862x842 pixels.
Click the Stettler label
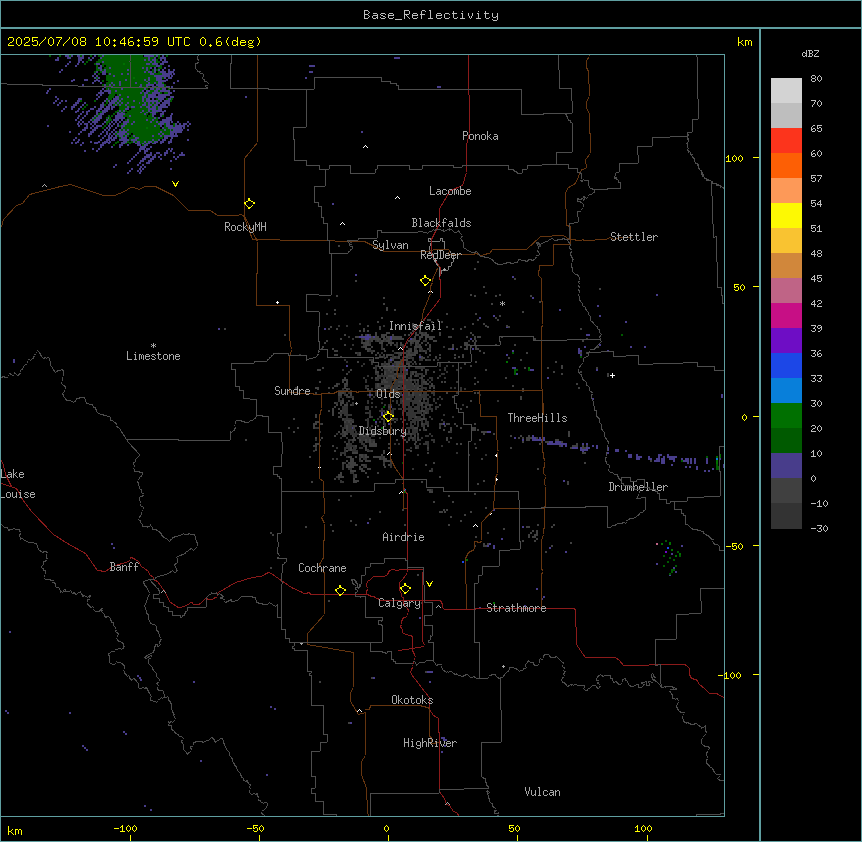point(634,237)
